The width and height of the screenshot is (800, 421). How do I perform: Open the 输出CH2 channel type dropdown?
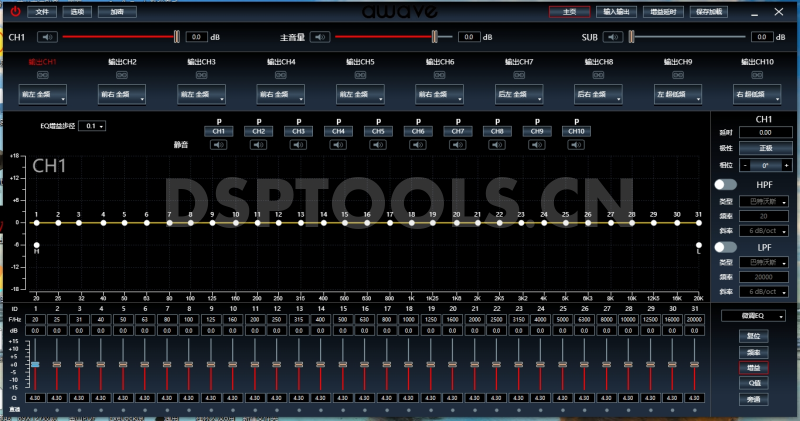point(121,94)
